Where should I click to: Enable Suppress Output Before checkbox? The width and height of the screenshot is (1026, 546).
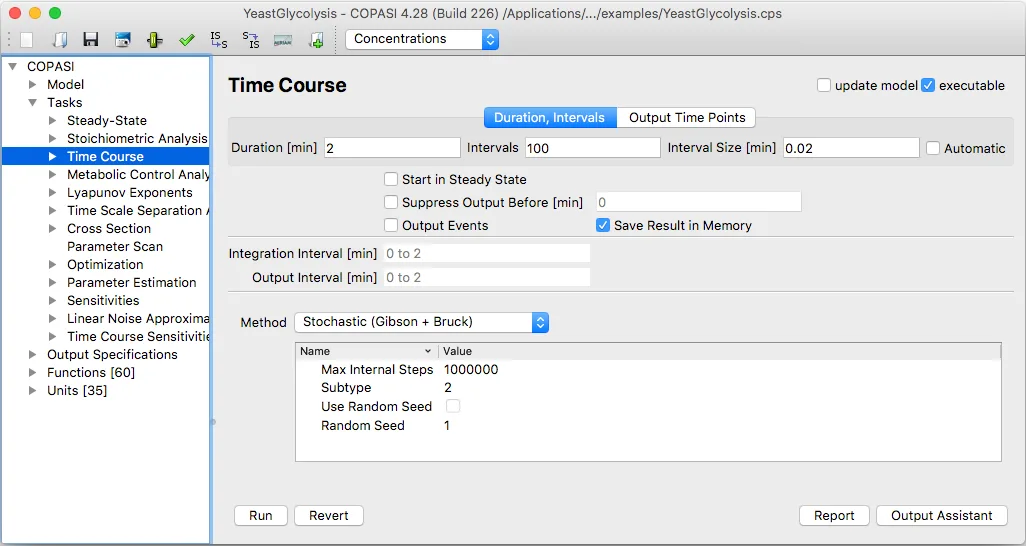coord(391,202)
